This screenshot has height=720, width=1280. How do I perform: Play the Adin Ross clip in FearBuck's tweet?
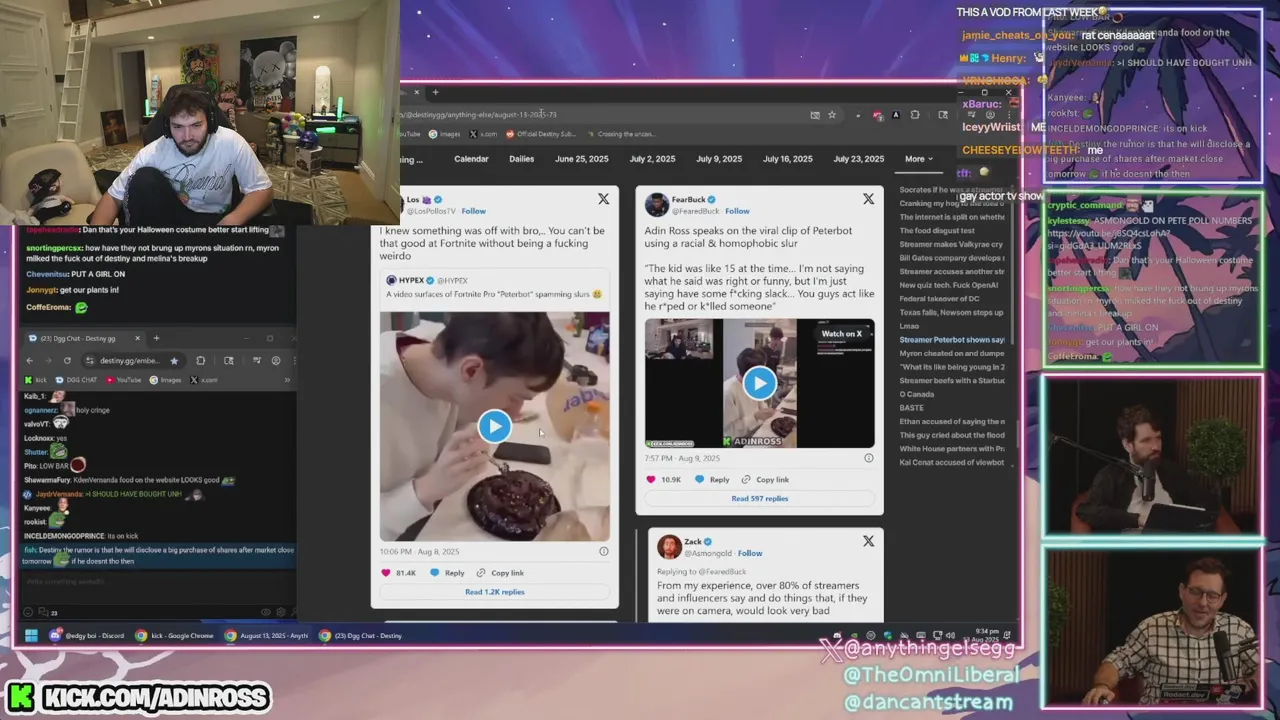tap(759, 383)
